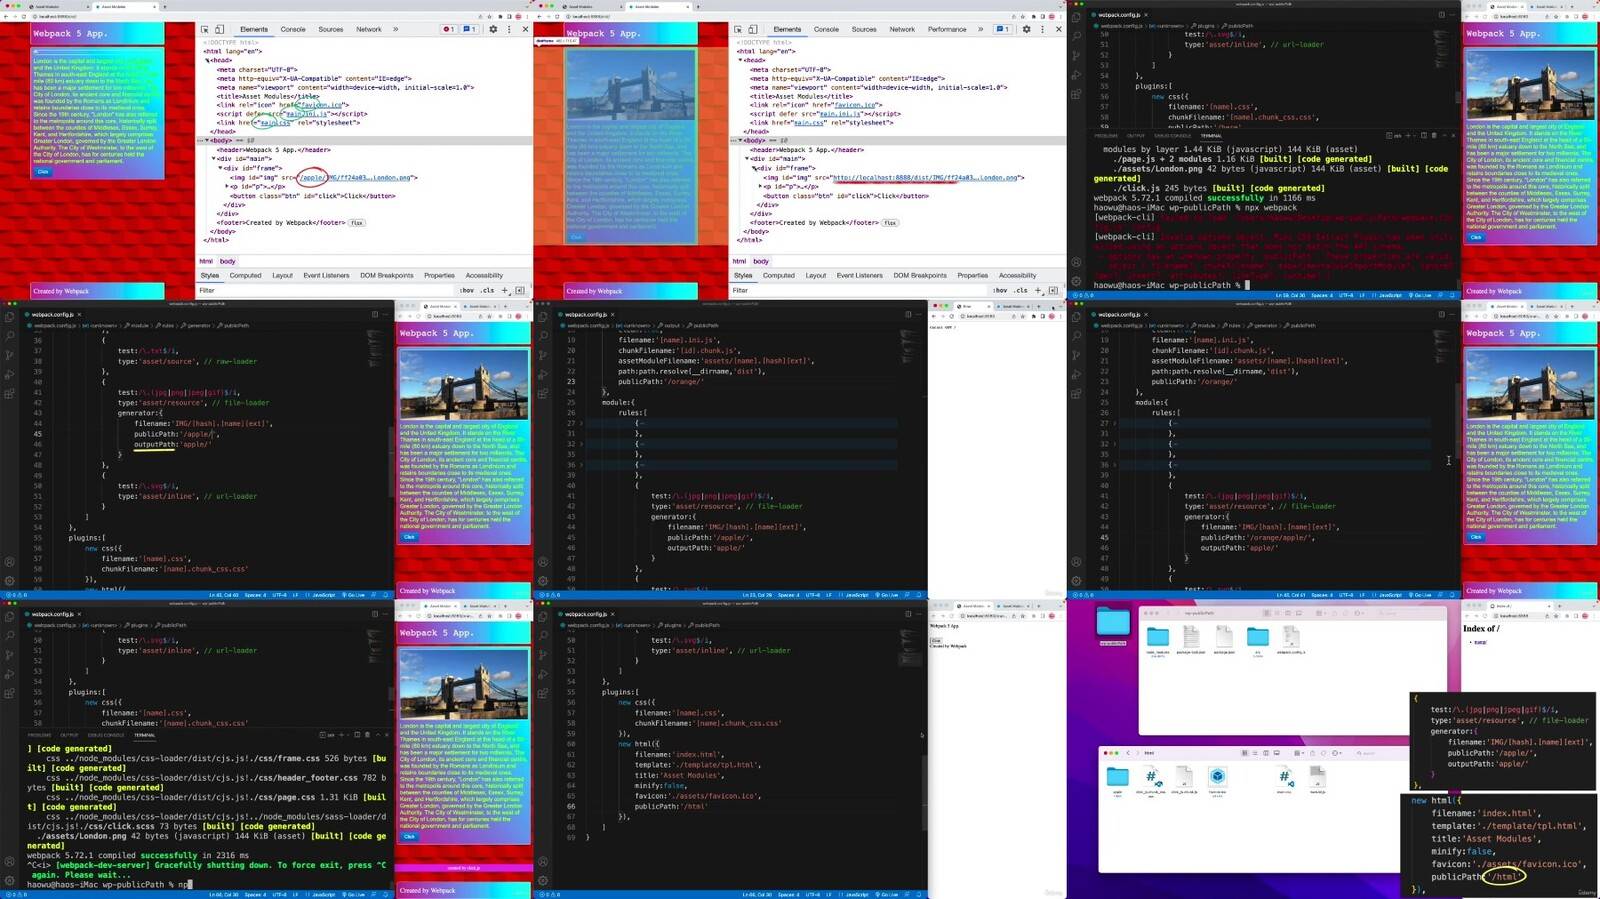Open Search in the top-right VS Code activity bar
This screenshot has height=899, width=1600.
click(x=1076, y=35)
